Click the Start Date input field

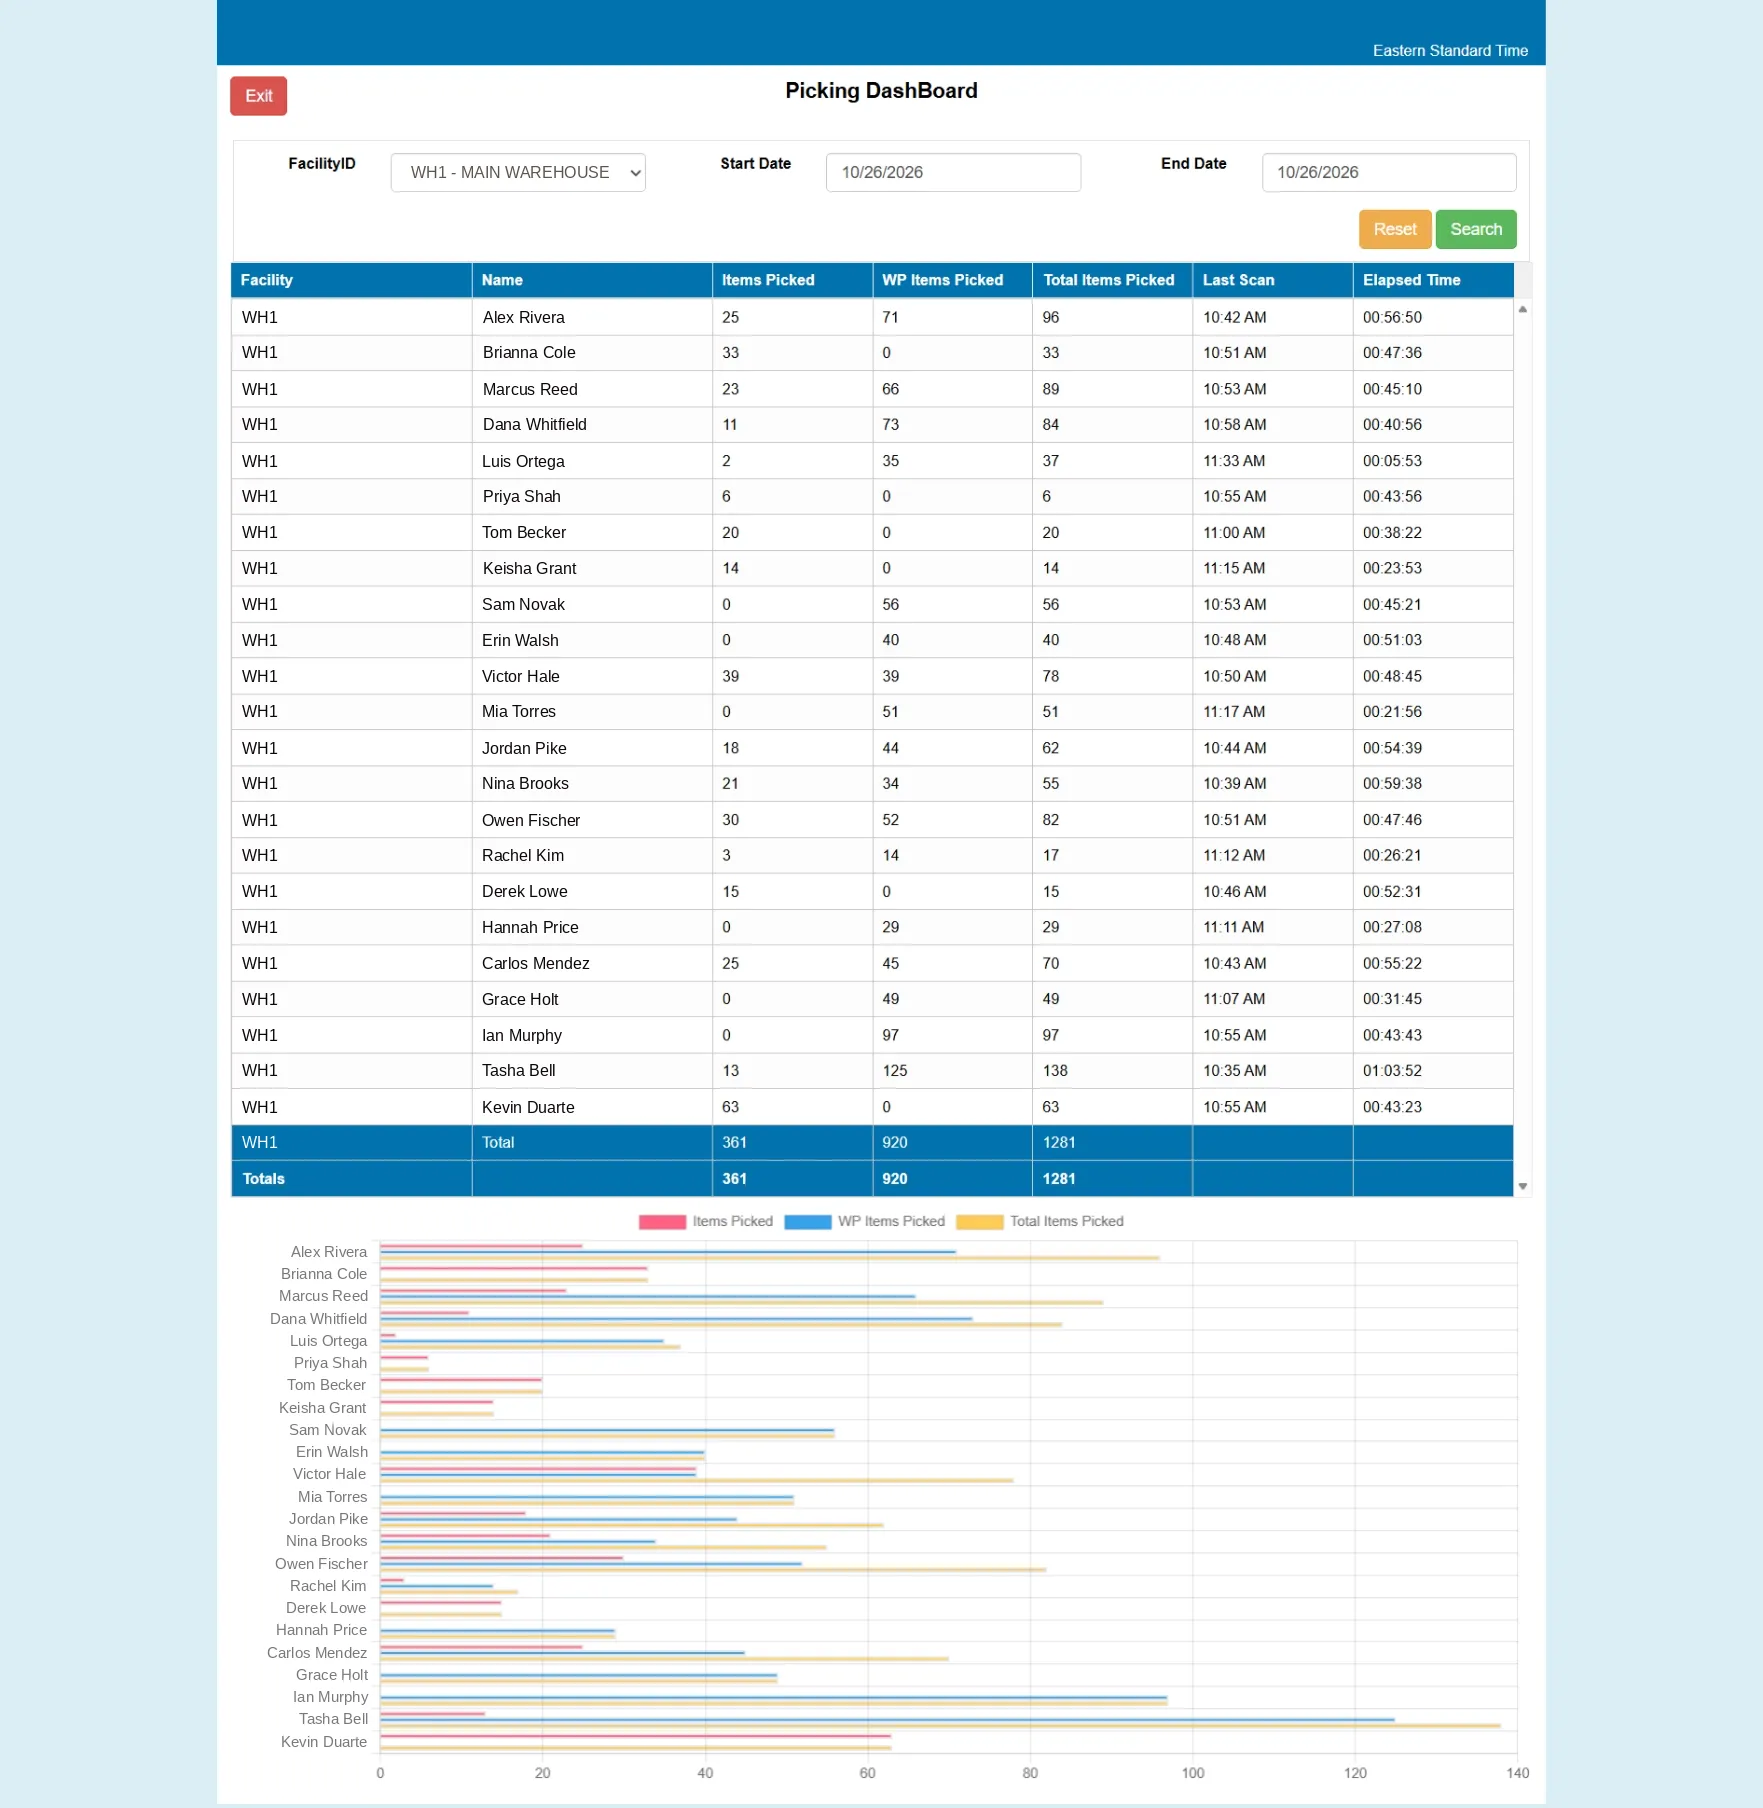point(953,172)
